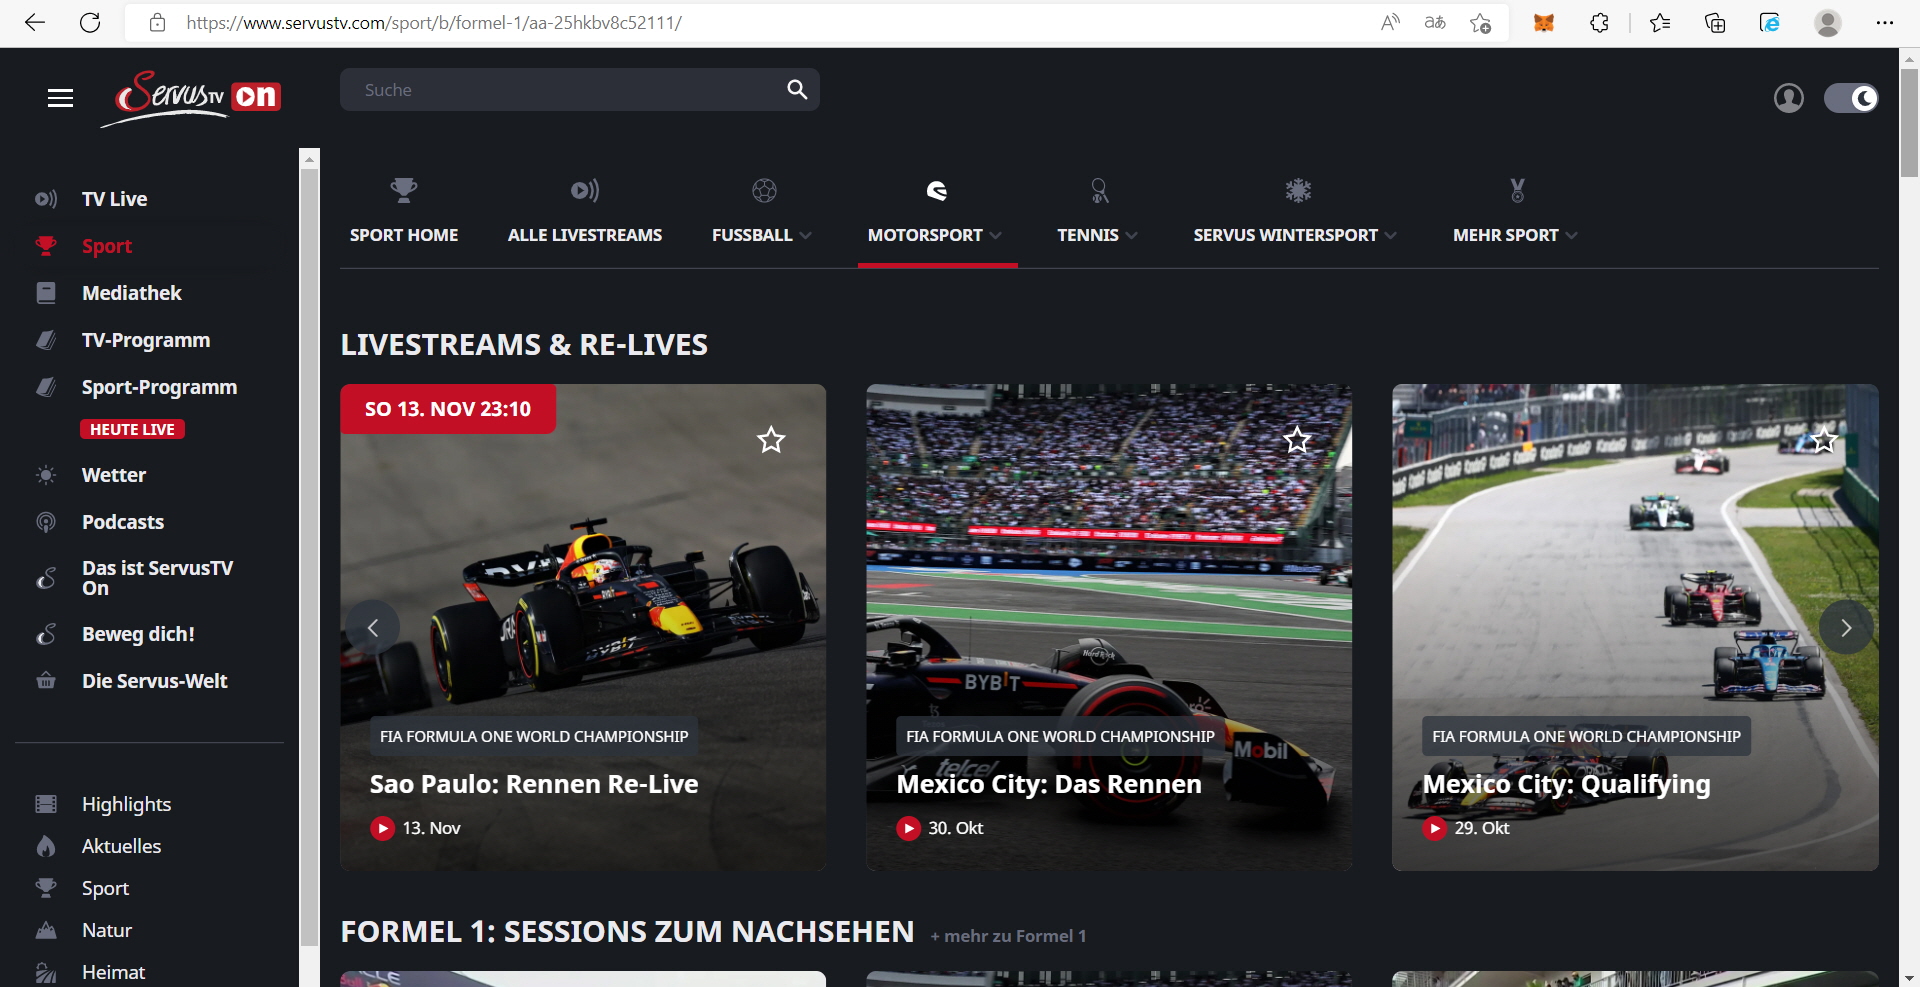Open Sao Paulo: Rennen Re-Live title
Viewport: 1920px width, 987px height.
[x=534, y=784]
